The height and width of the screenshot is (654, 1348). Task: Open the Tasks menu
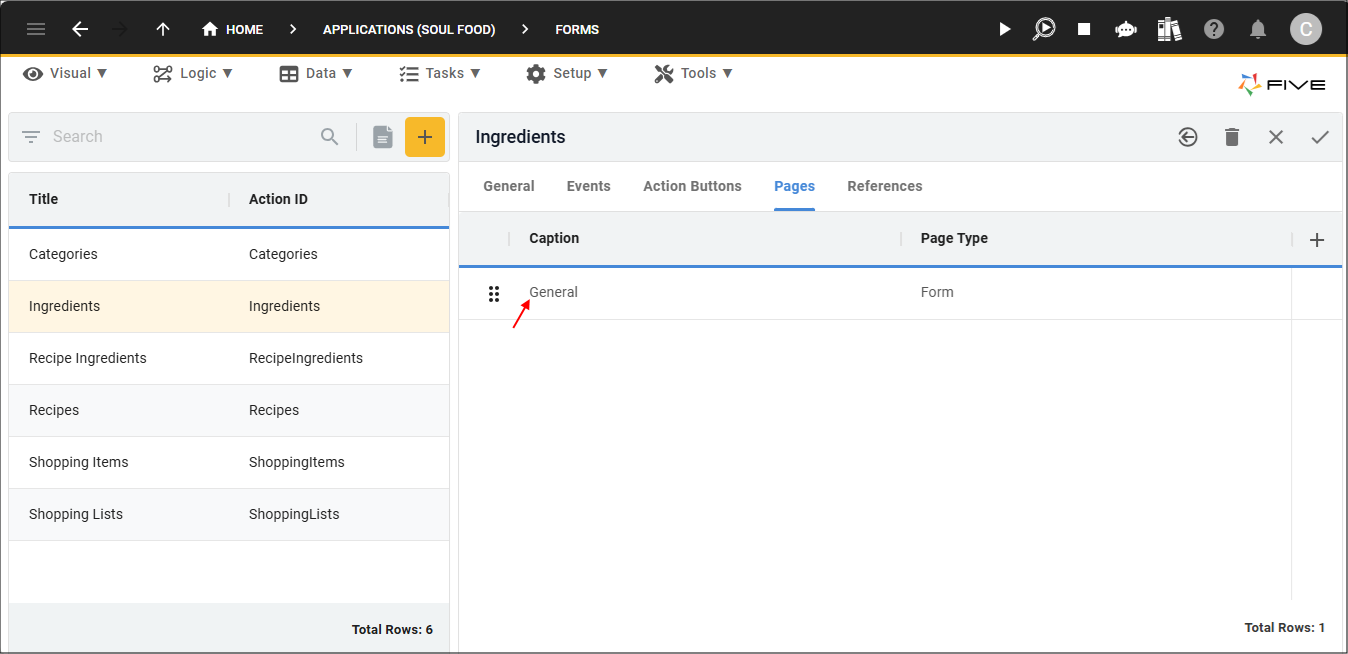pos(440,73)
